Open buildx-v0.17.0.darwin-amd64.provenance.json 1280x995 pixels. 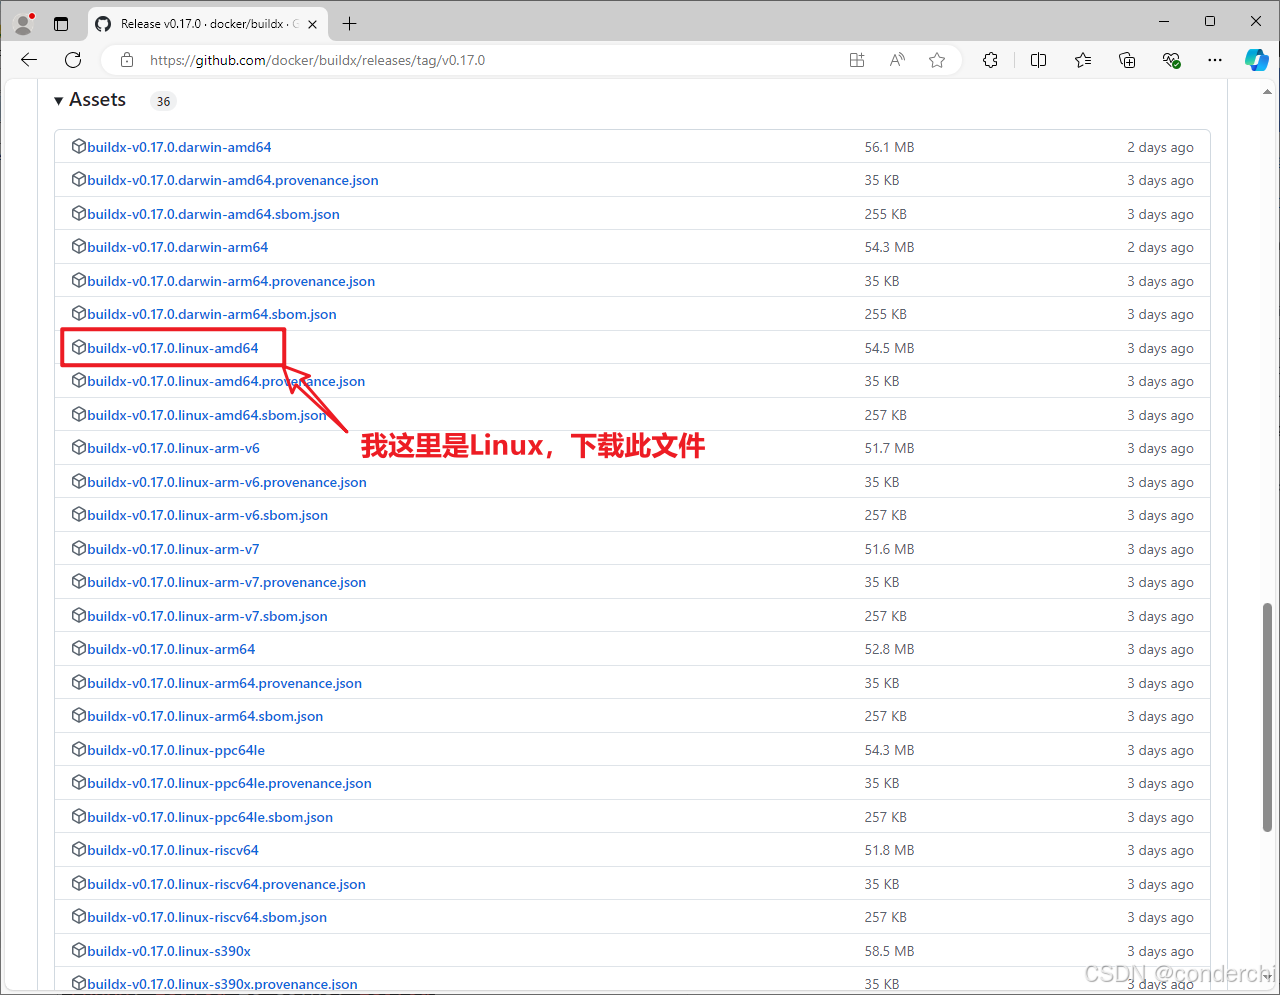[233, 180]
